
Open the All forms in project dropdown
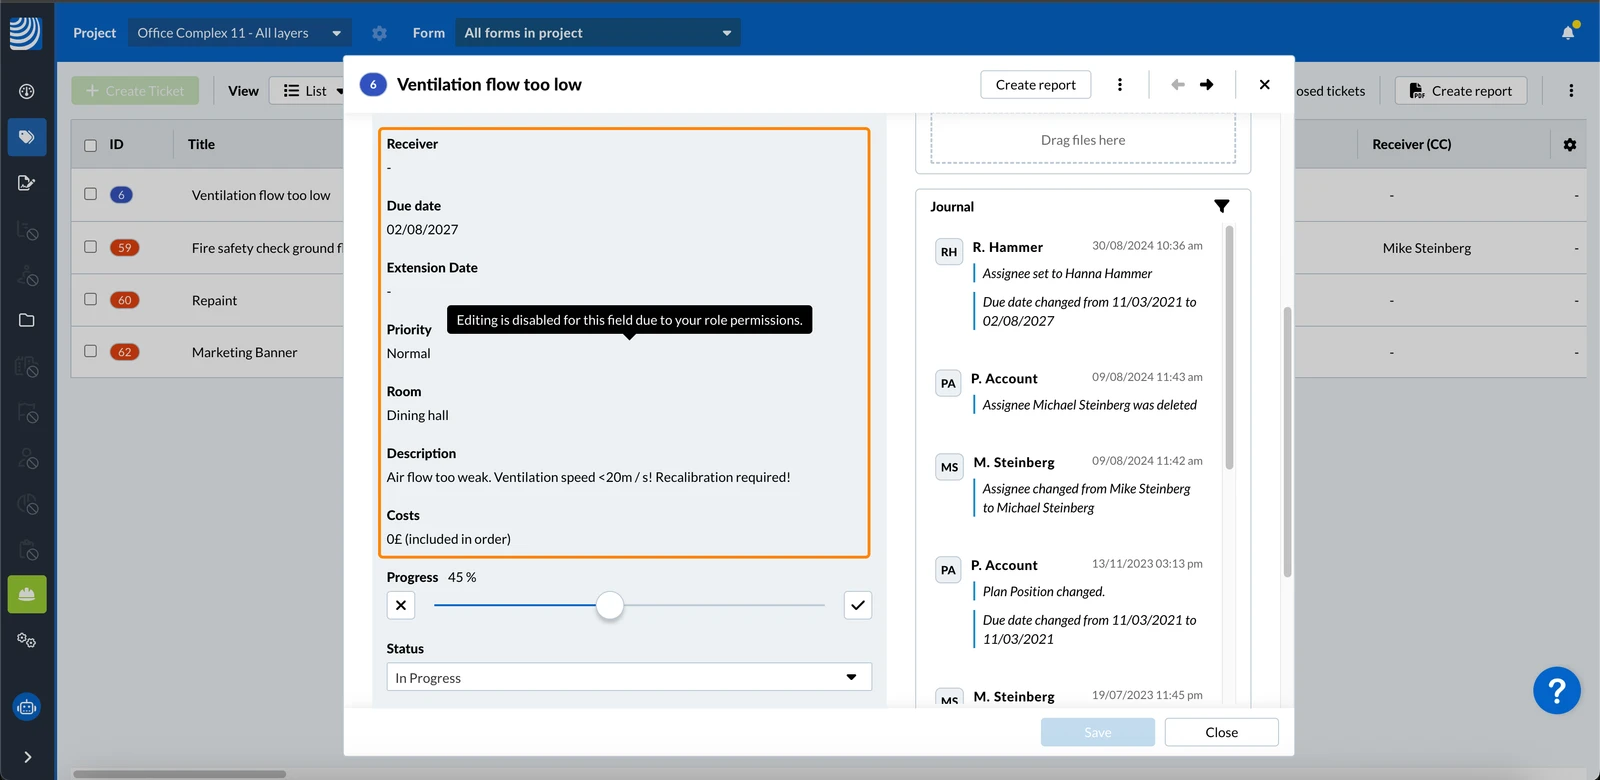coord(598,33)
